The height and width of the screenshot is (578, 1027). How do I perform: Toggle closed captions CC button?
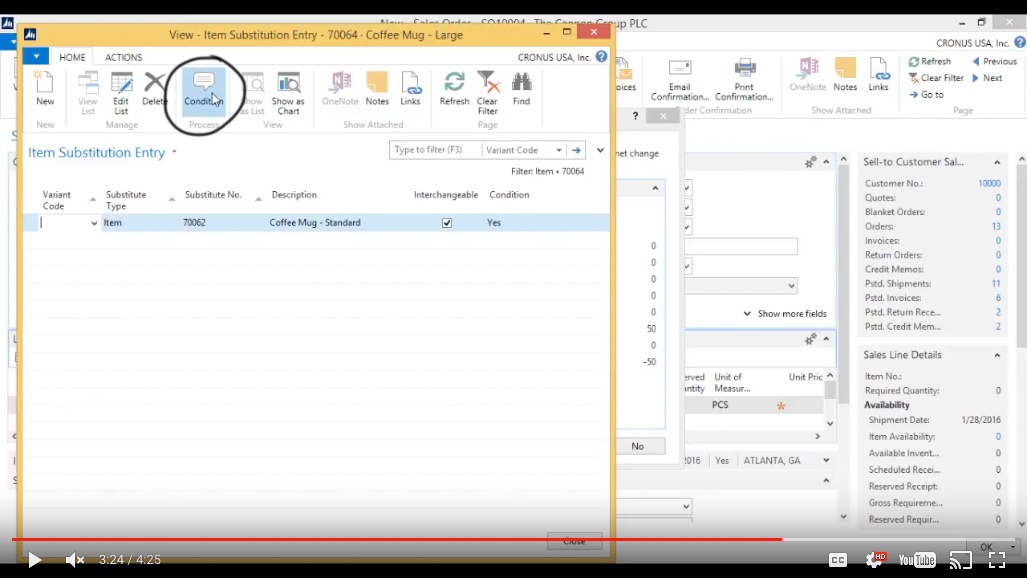pyautogui.click(x=838, y=560)
